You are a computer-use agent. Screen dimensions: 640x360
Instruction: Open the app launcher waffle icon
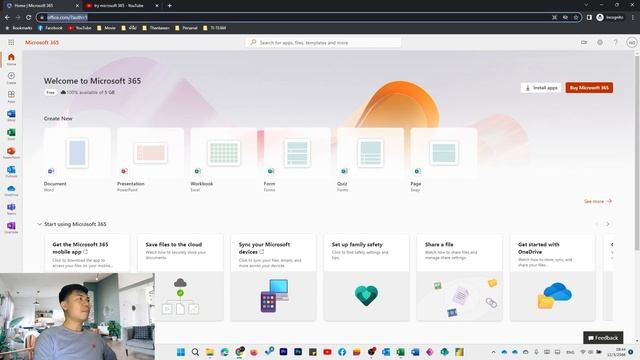[x=11, y=42]
